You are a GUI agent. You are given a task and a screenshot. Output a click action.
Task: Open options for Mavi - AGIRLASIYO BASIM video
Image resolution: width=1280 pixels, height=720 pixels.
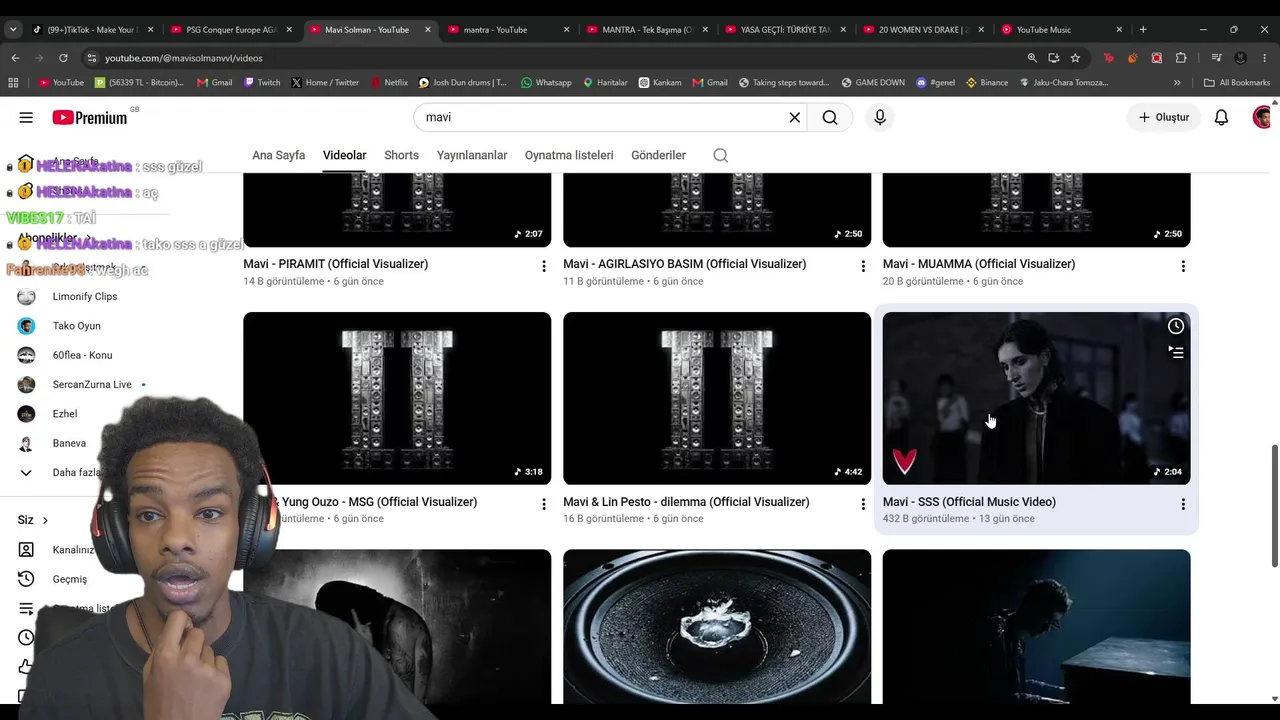tap(863, 266)
